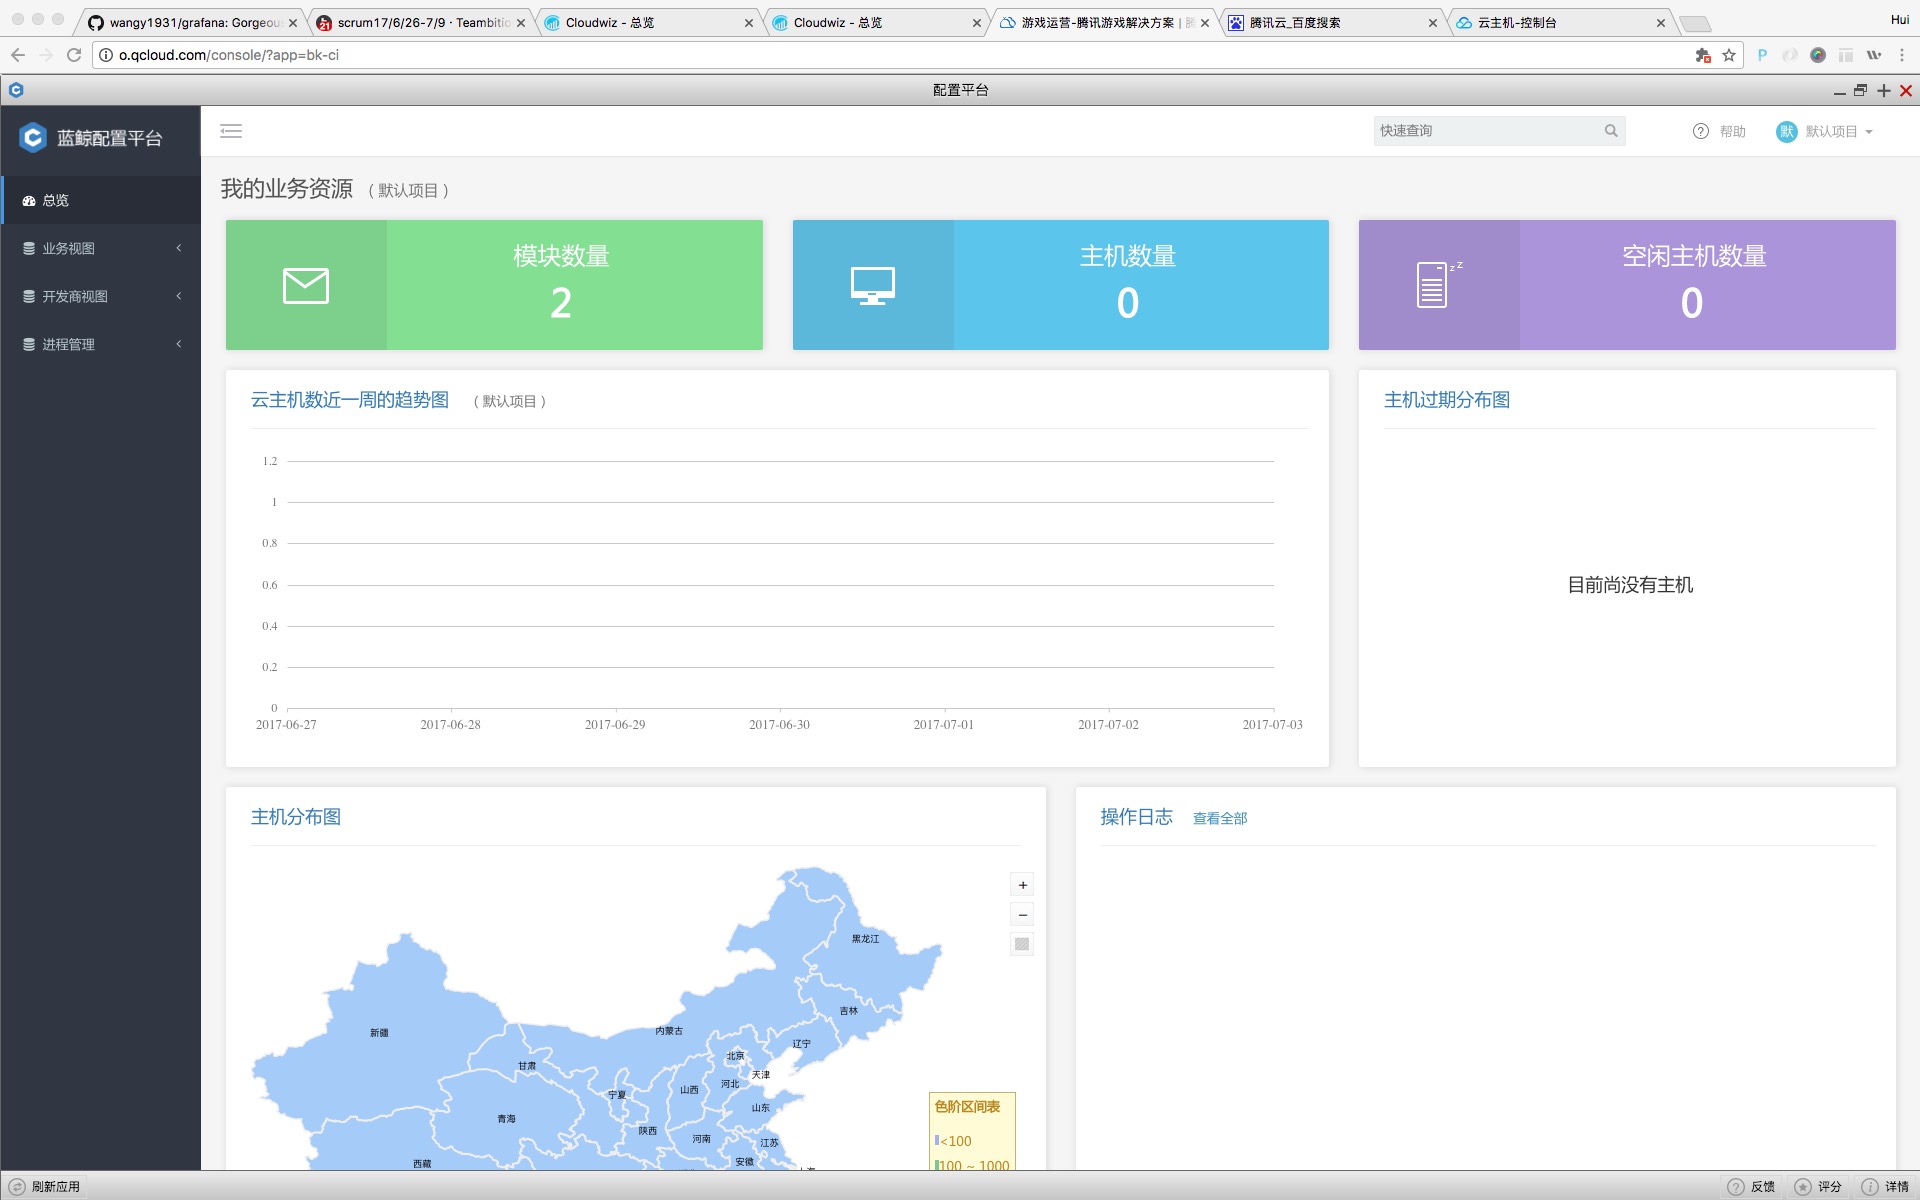Click the <100 legend color swatch

click(x=937, y=1140)
